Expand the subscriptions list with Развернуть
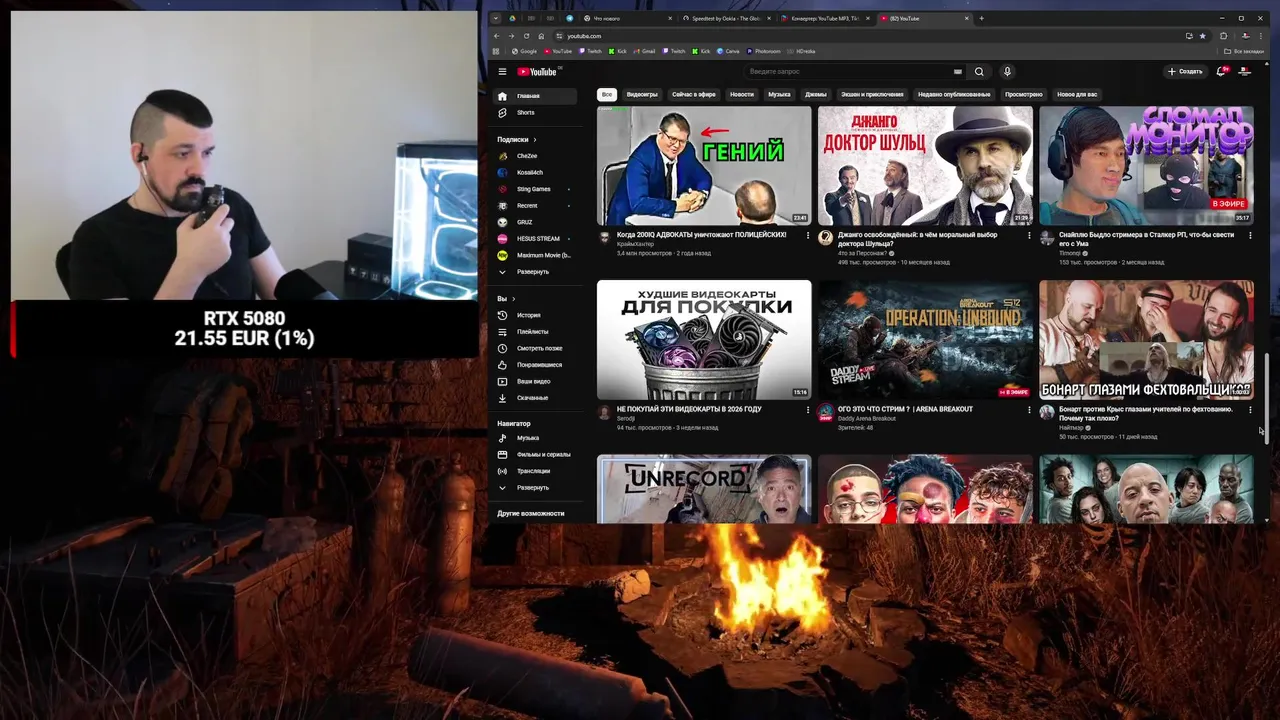This screenshot has width=1280, height=720. (536, 272)
